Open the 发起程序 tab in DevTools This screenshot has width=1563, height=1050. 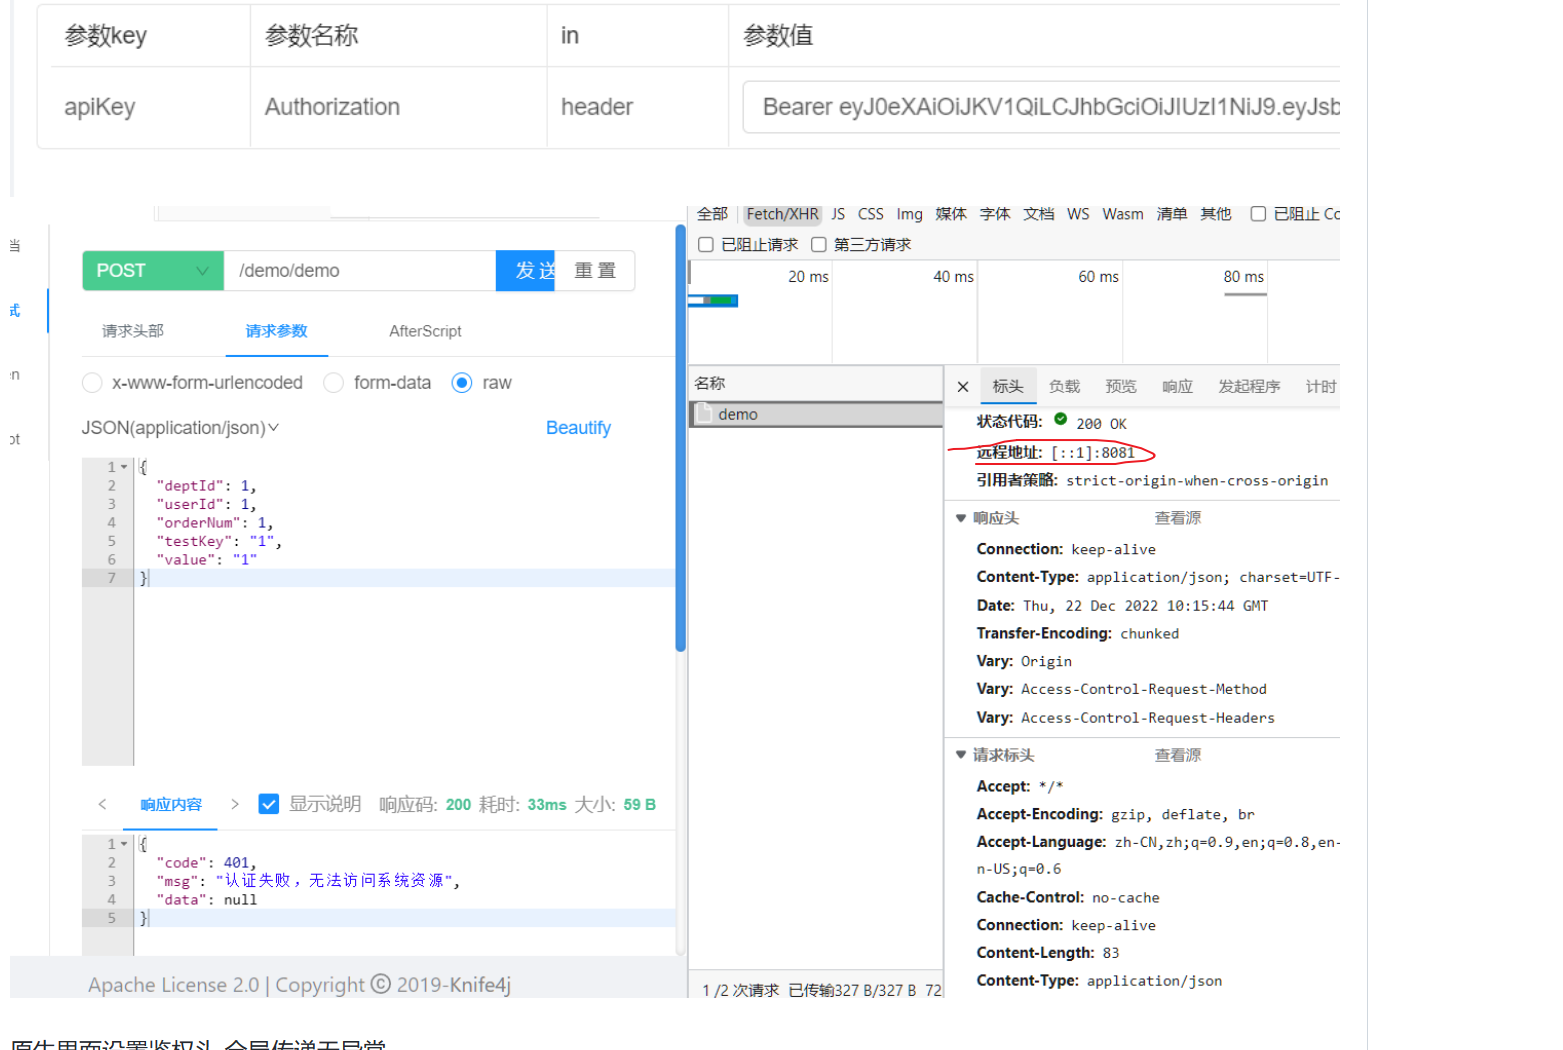1249,387
